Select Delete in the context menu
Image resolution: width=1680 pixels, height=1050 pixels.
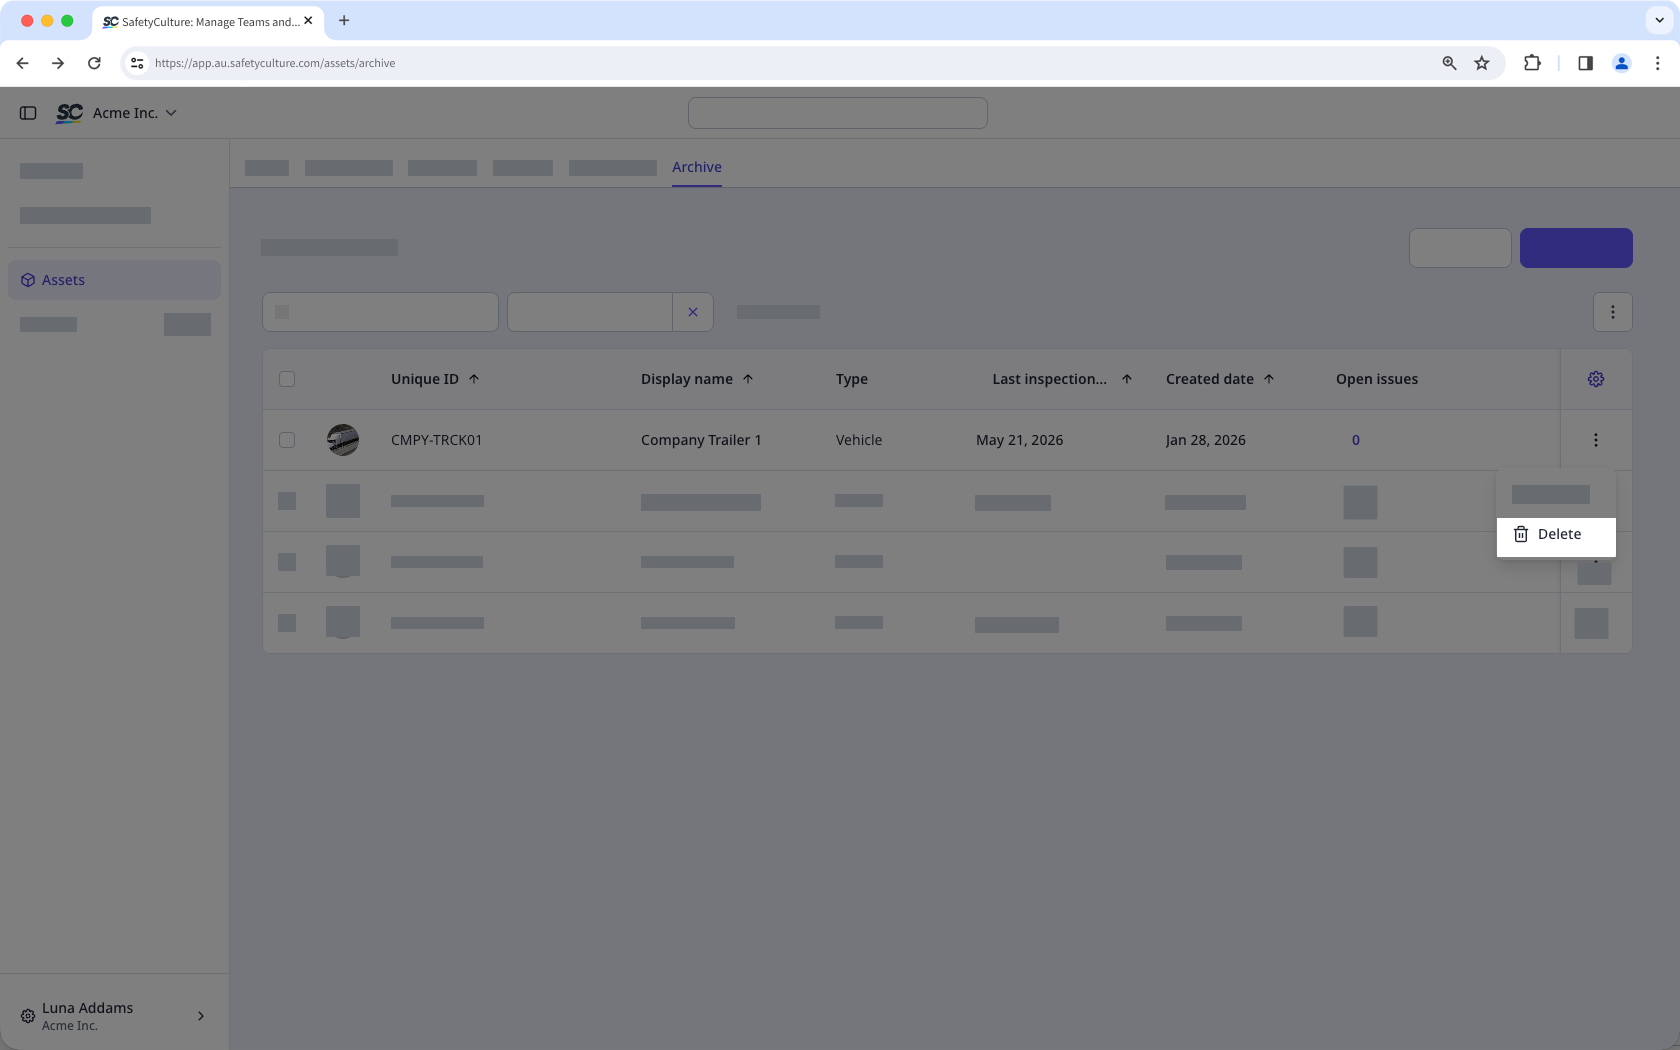point(1555,535)
